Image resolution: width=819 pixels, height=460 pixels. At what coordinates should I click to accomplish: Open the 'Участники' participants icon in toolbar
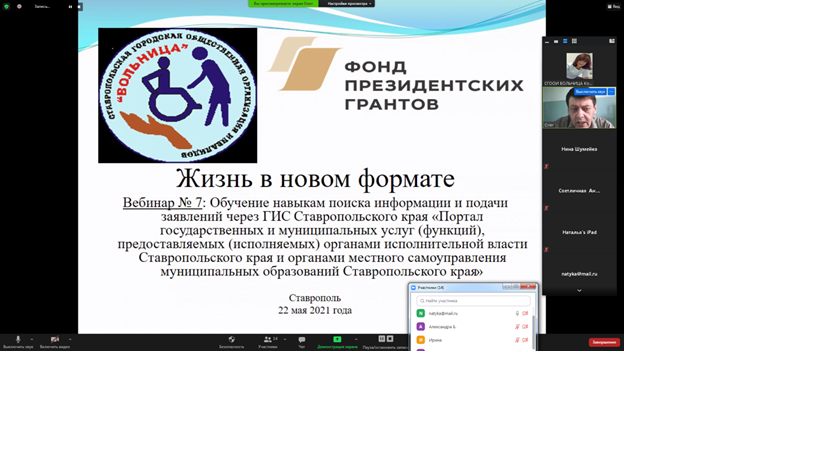point(268,340)
